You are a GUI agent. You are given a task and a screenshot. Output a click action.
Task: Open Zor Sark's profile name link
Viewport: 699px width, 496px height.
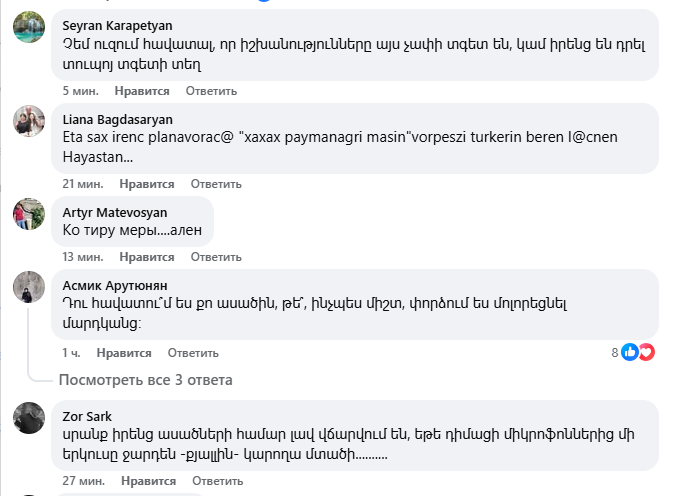87,416
